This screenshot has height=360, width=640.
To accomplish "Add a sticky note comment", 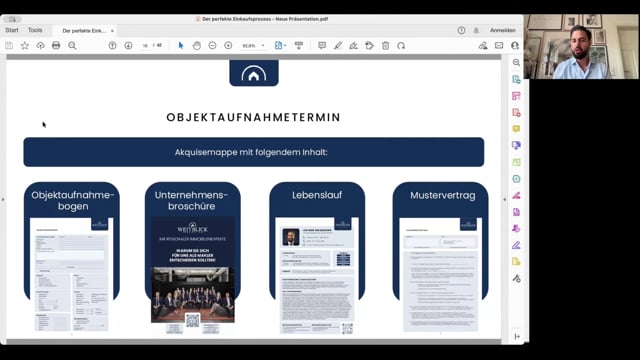I will (322, 46).
